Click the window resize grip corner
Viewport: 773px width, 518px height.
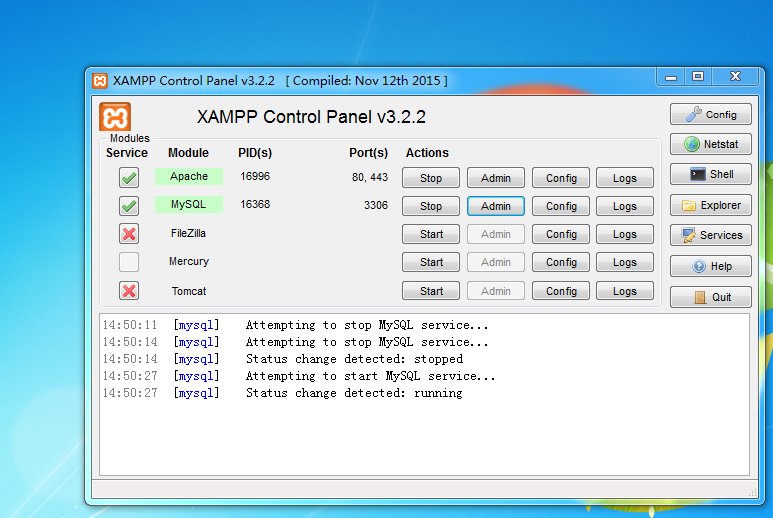pos(753,492)
